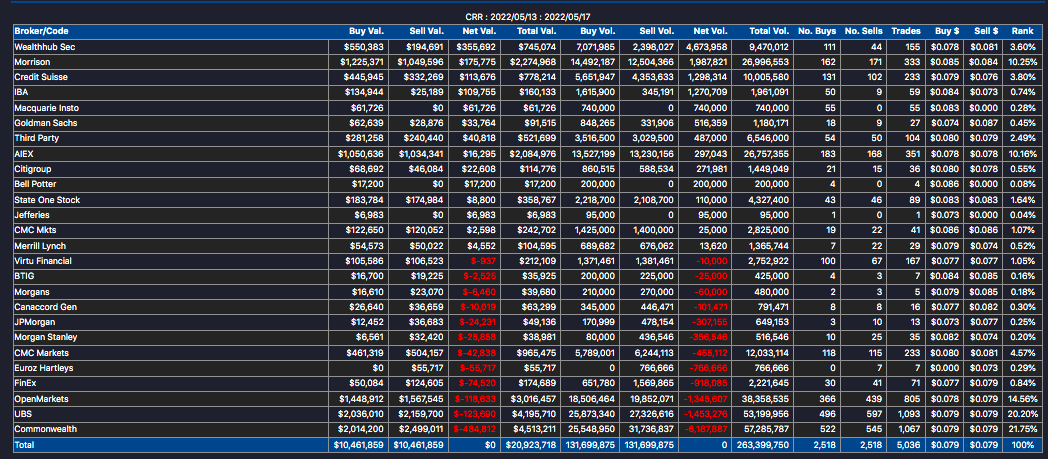Click the Sell $ column header
Screen dimensions: 1048x459
(x=987, y=31)
